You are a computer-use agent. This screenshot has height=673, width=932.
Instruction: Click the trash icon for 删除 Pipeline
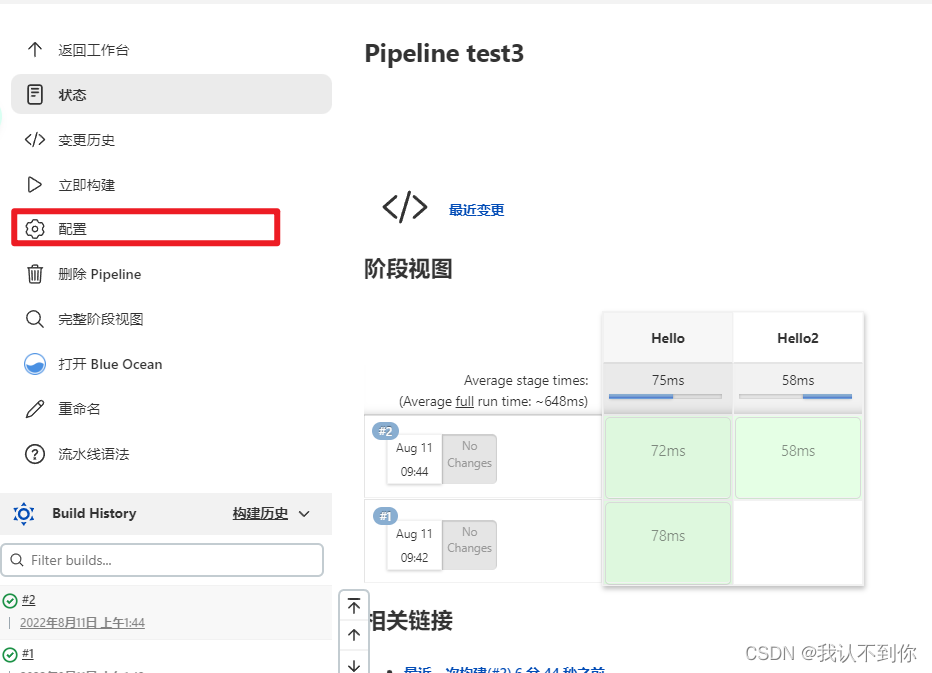(x=35, y=274)
